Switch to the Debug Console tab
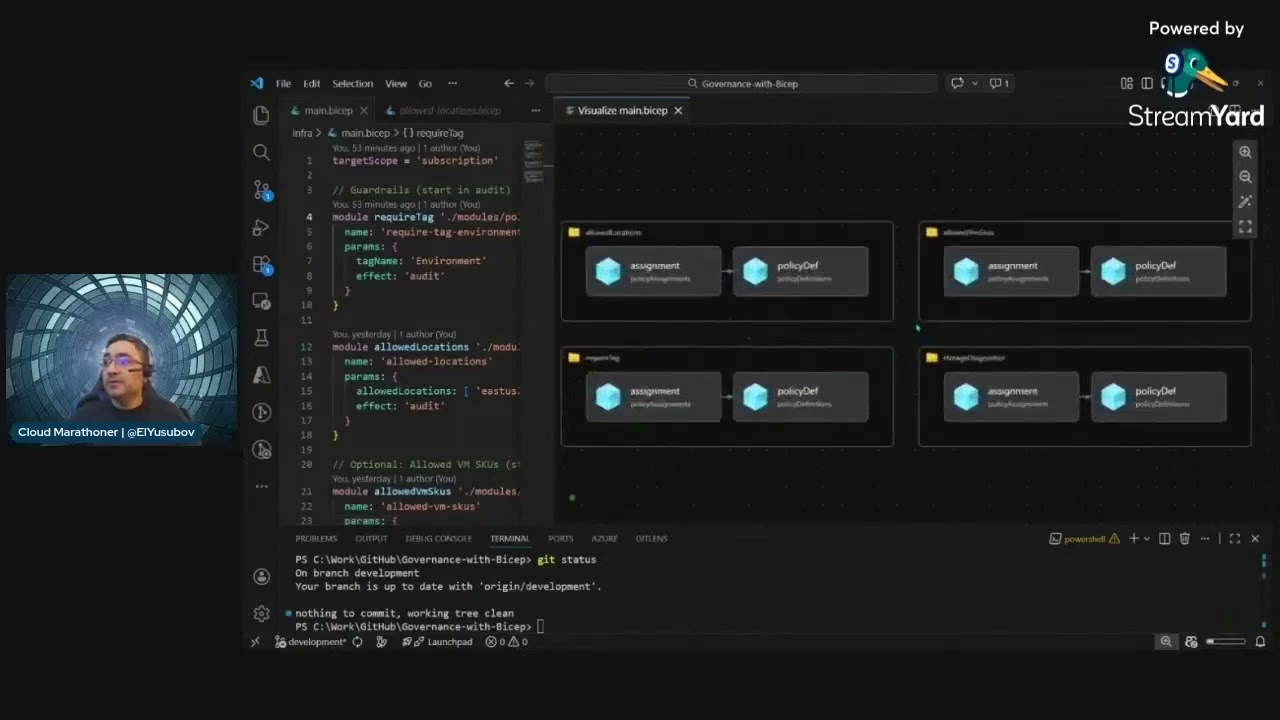Screen dimensions: 1280x720 click(x=439, y=538)
